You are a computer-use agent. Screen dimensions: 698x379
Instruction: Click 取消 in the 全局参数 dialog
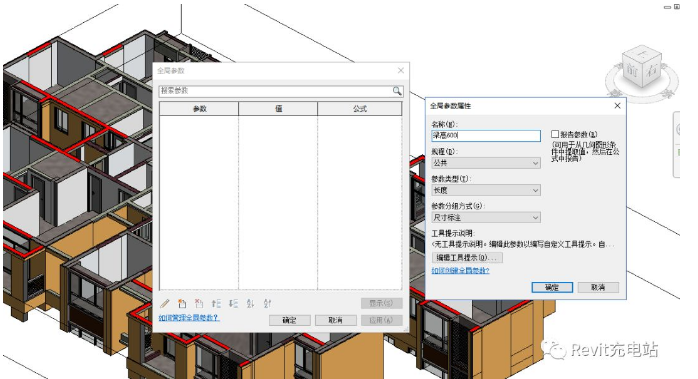(x=335, y=320)
